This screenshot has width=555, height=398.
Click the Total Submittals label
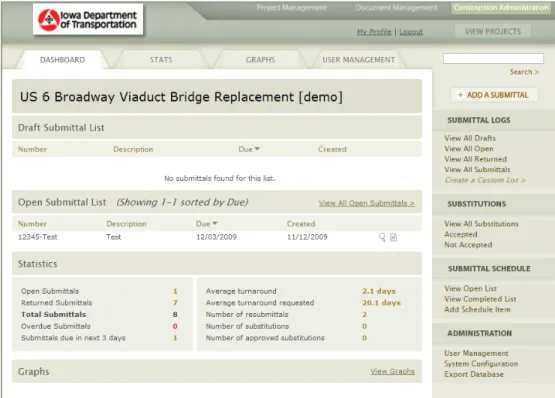click(x=53, y=314)
